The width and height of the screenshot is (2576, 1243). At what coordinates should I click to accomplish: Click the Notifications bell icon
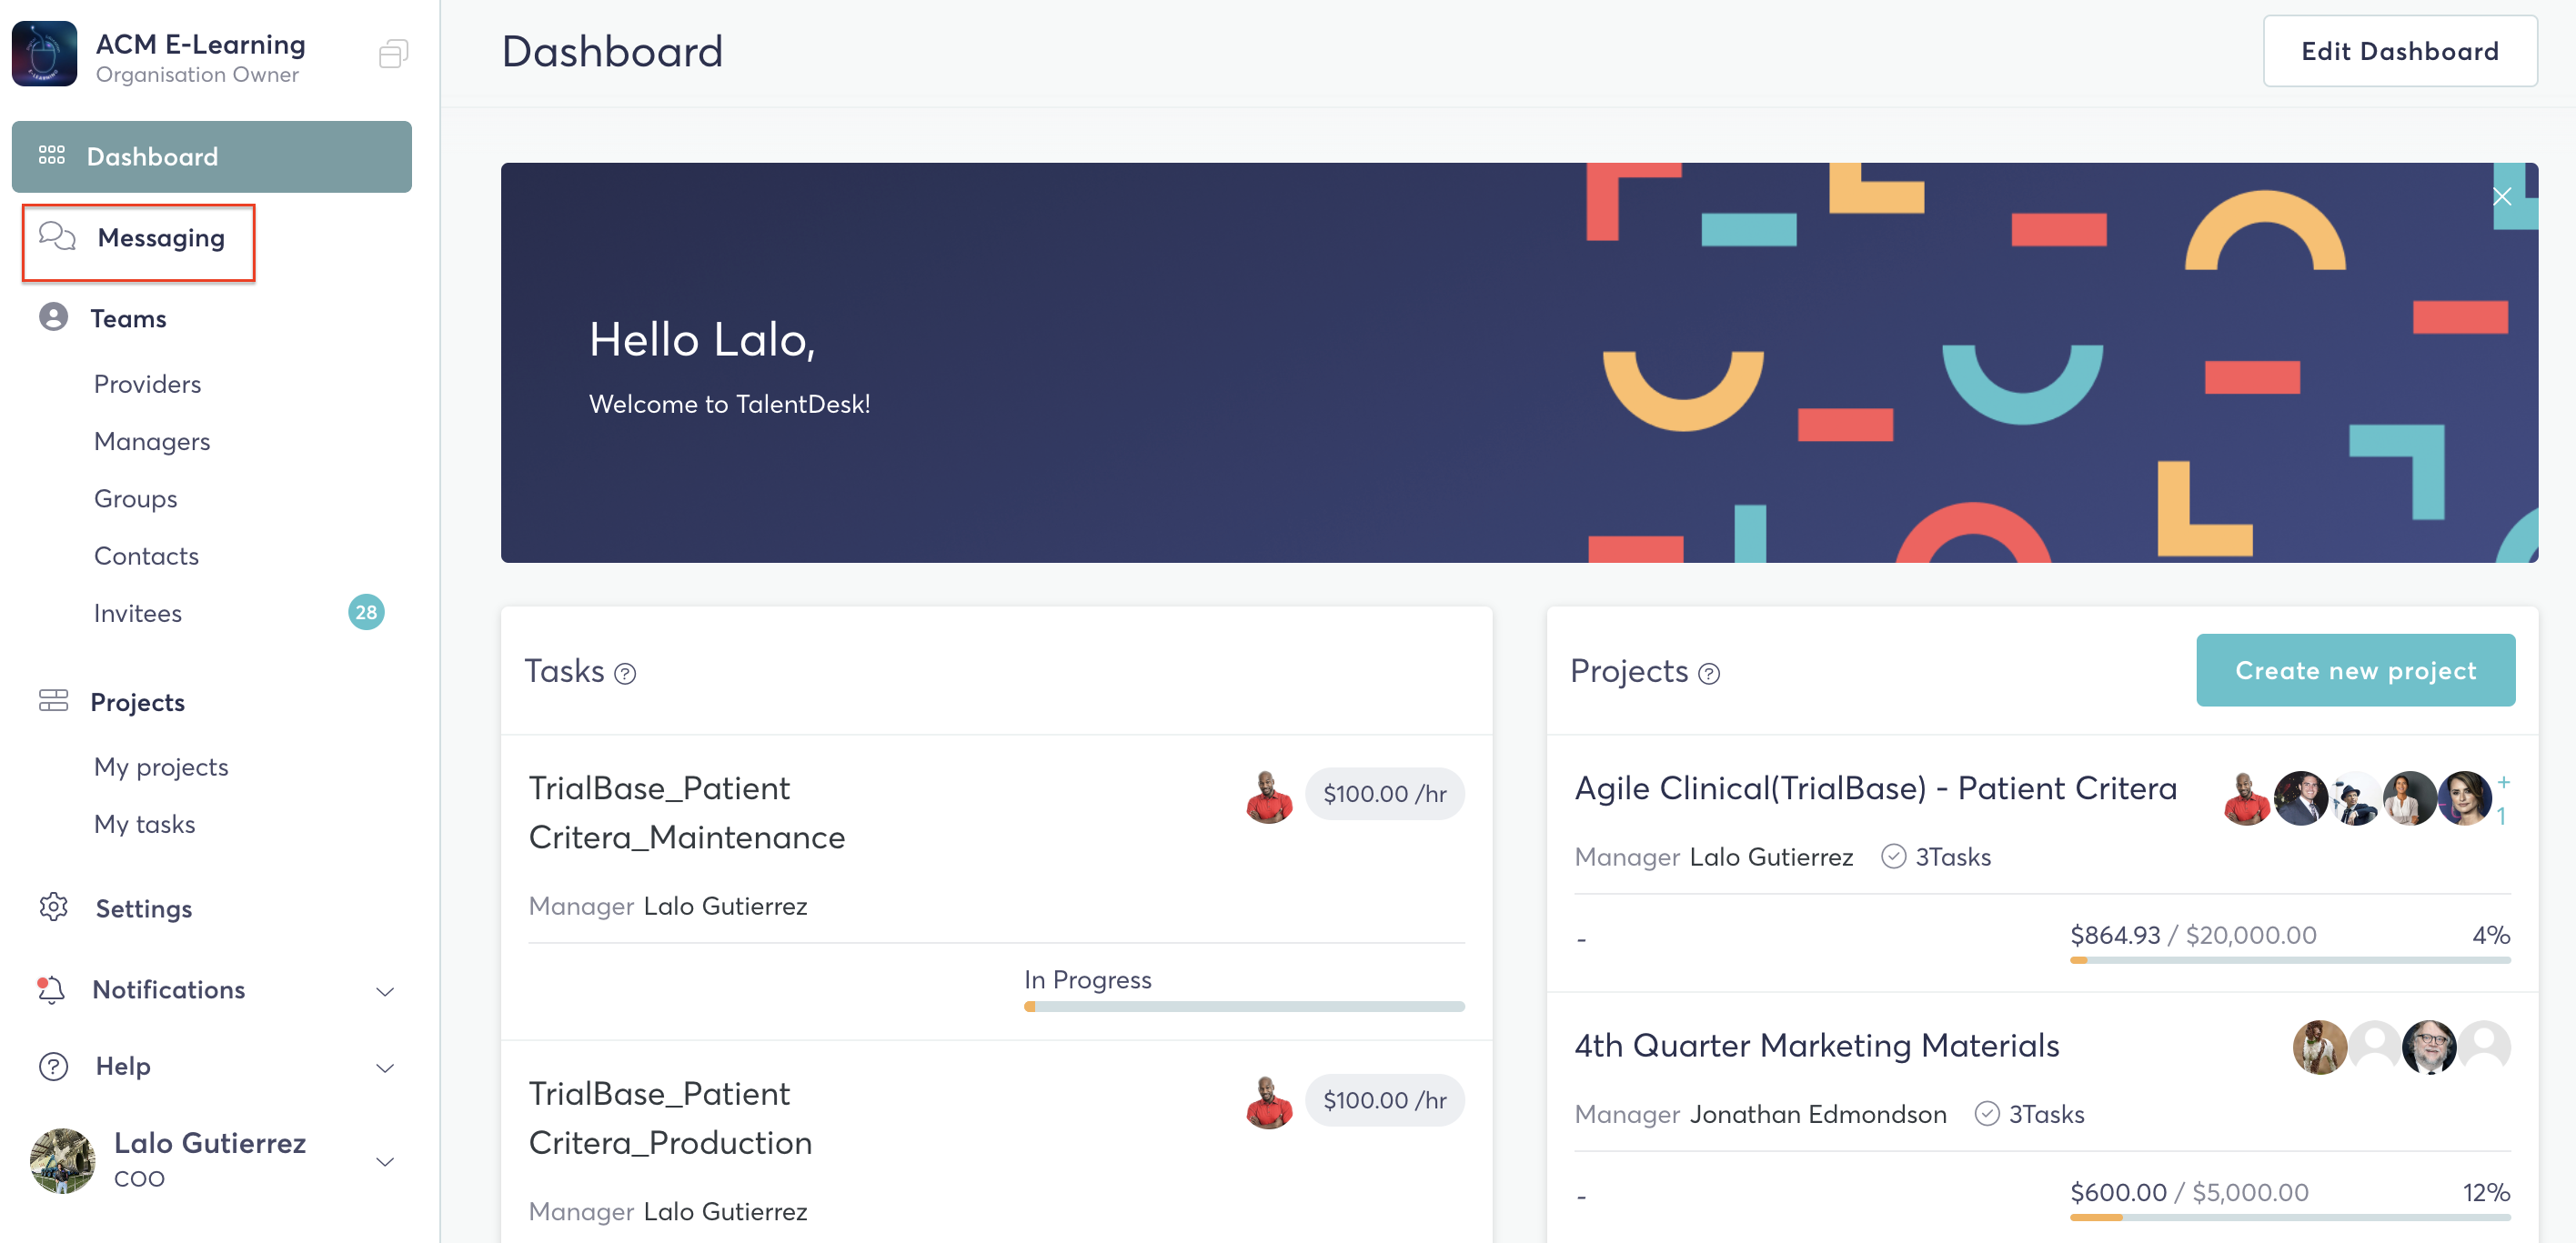51,989
